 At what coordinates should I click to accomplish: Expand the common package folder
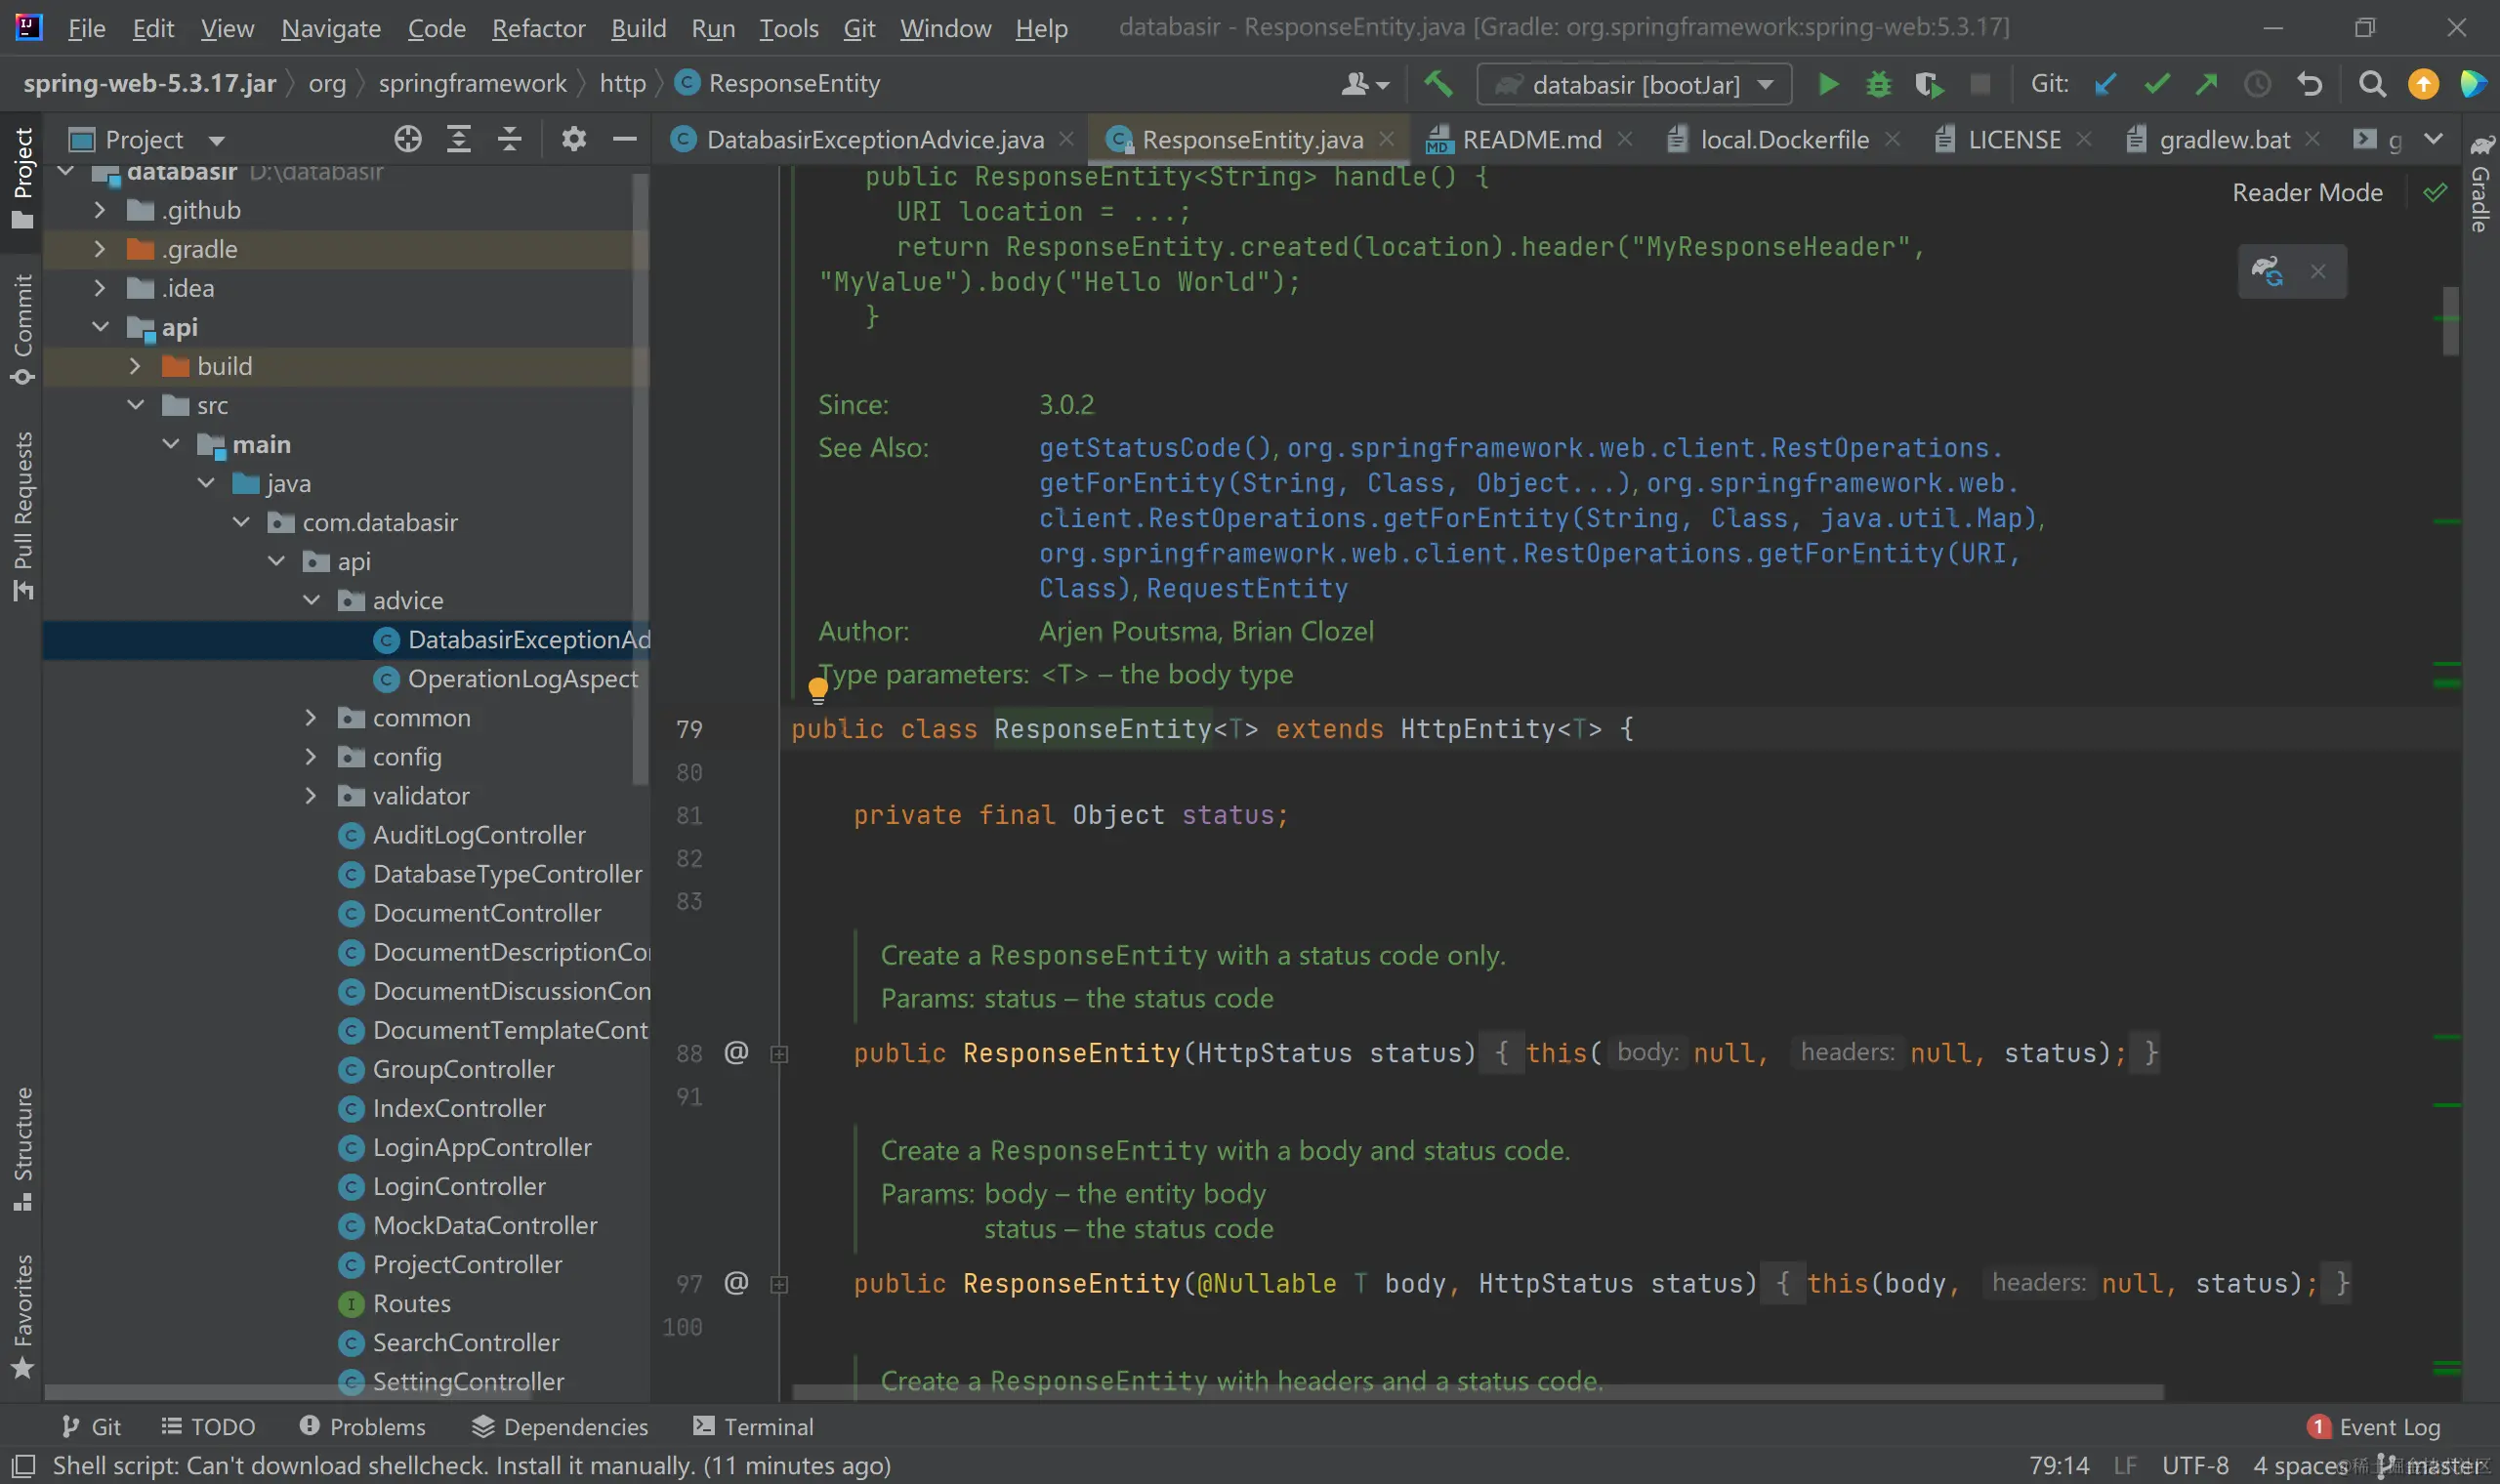click(311, 718)
